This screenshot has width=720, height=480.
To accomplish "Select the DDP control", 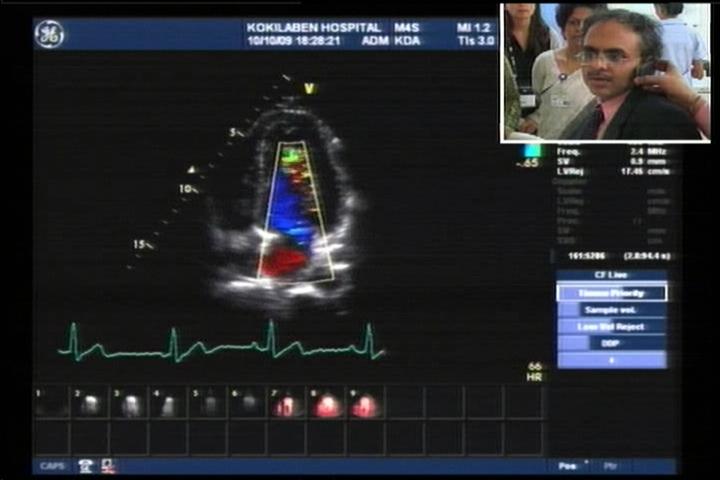I will point(611,343).
